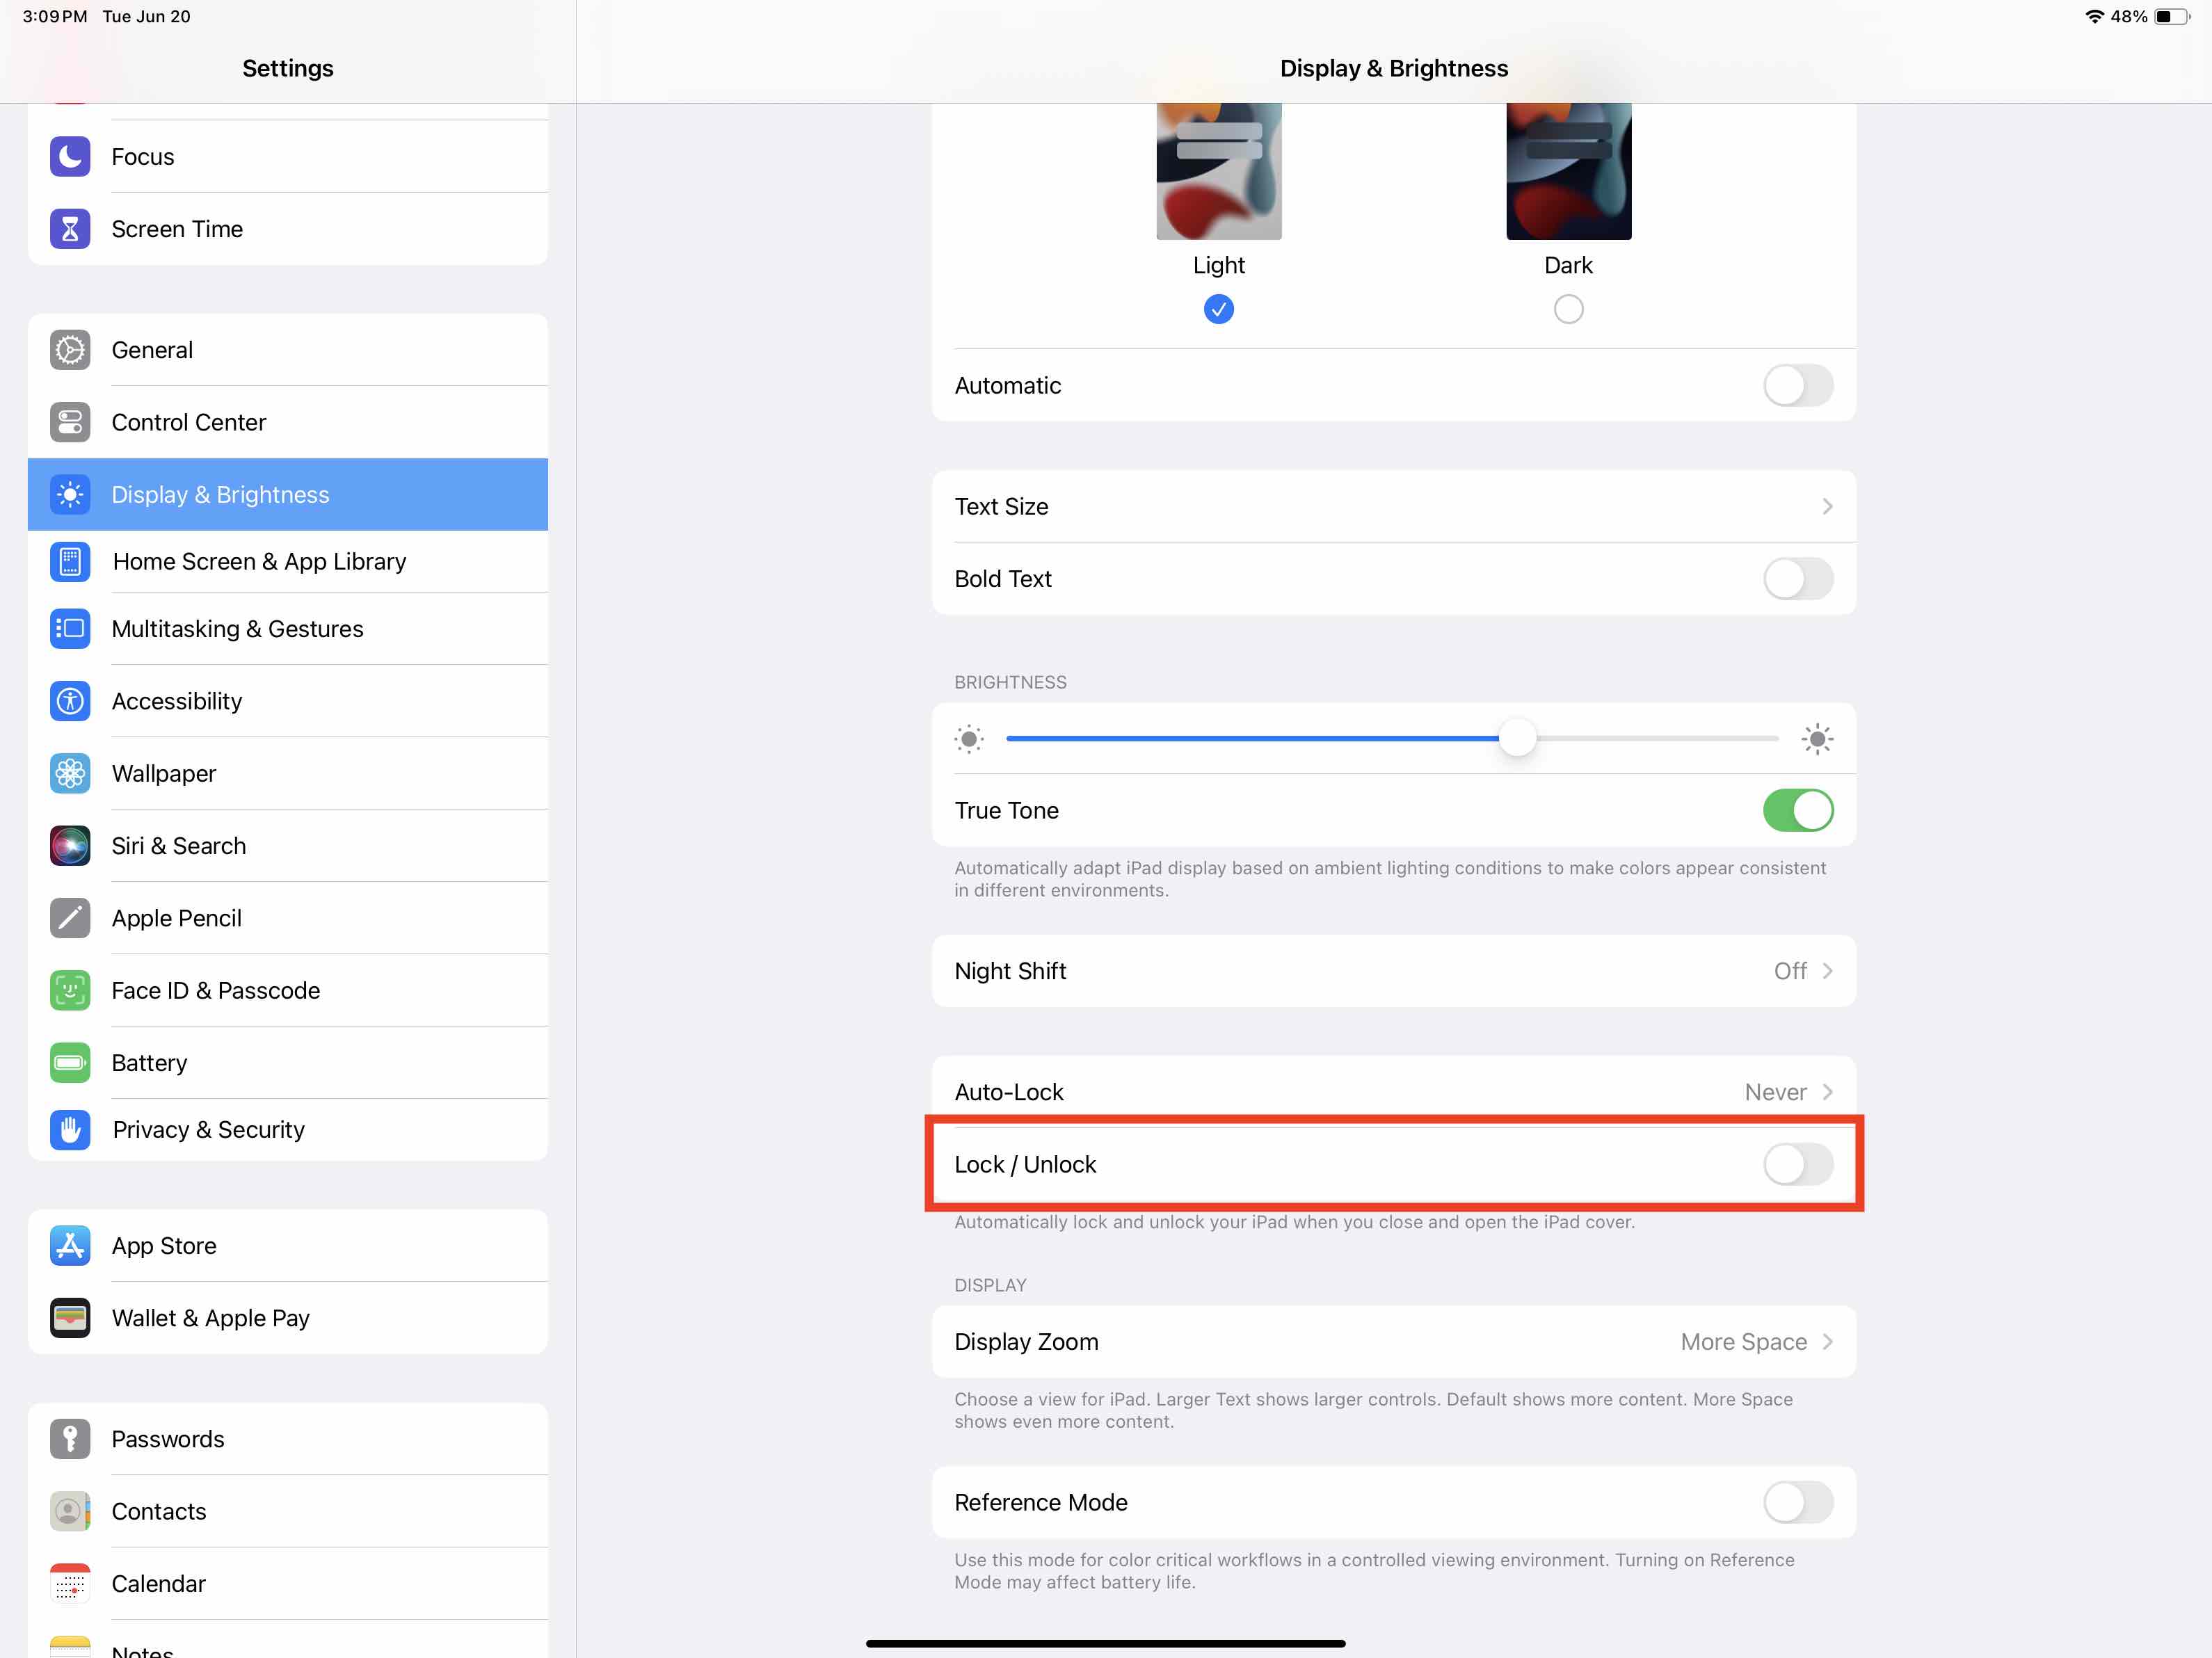Select the Face ID & Passcode icon

click(70, 990)
